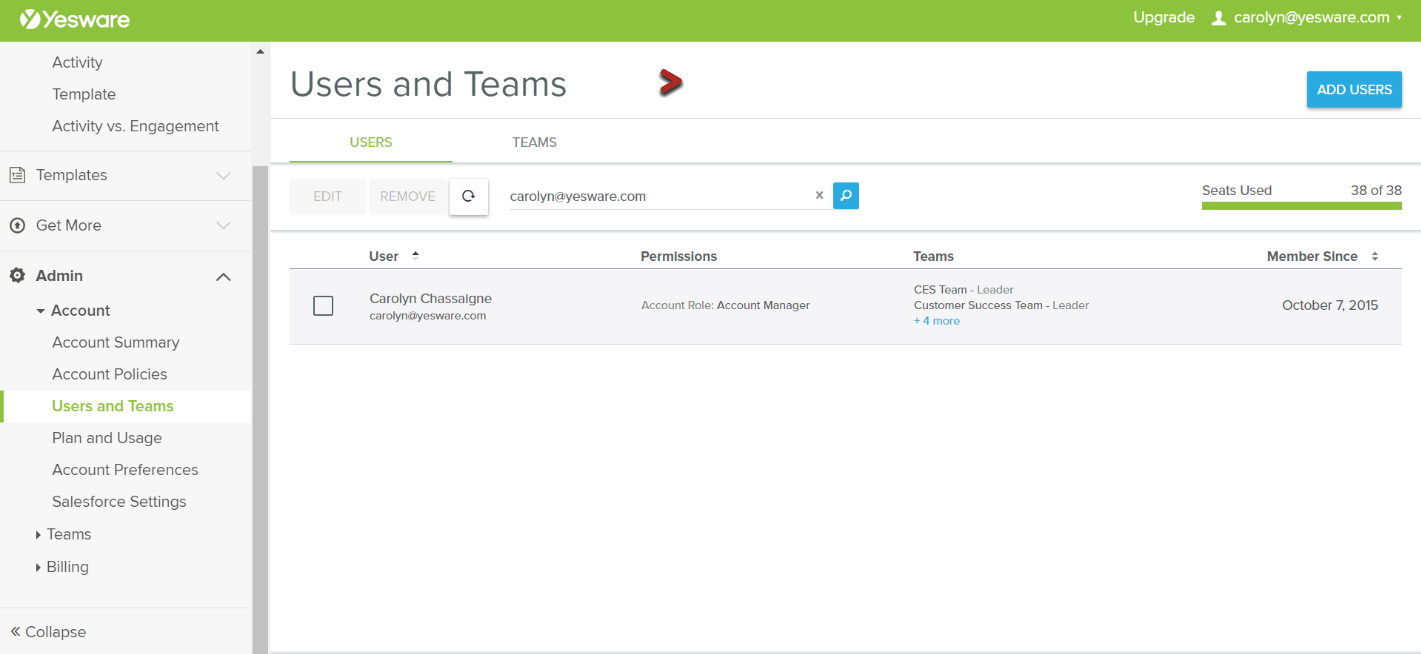Click the Yesware logo
This screenshot has height=654, width=1421.
pyautogui.click(x=75, y=19)
